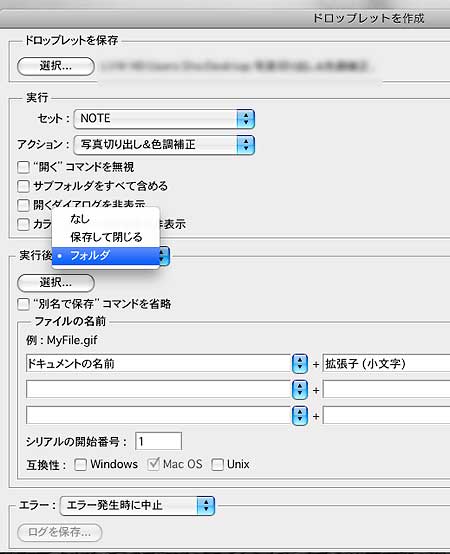Click the 選択... button under 実行後
This screenshot has height=554, width=450.
click(56, 283)
